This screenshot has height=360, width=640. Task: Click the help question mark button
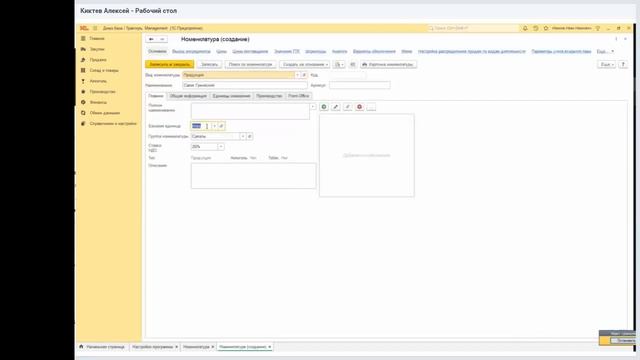[x=623, y=64]
